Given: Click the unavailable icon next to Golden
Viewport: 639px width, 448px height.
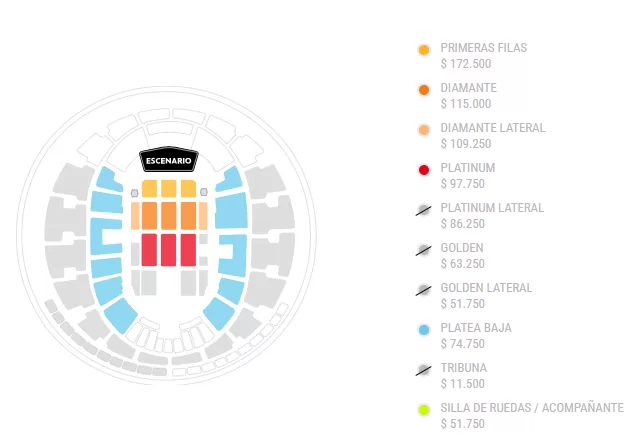Looking at the screenshot, I should (x=424, y=249).
